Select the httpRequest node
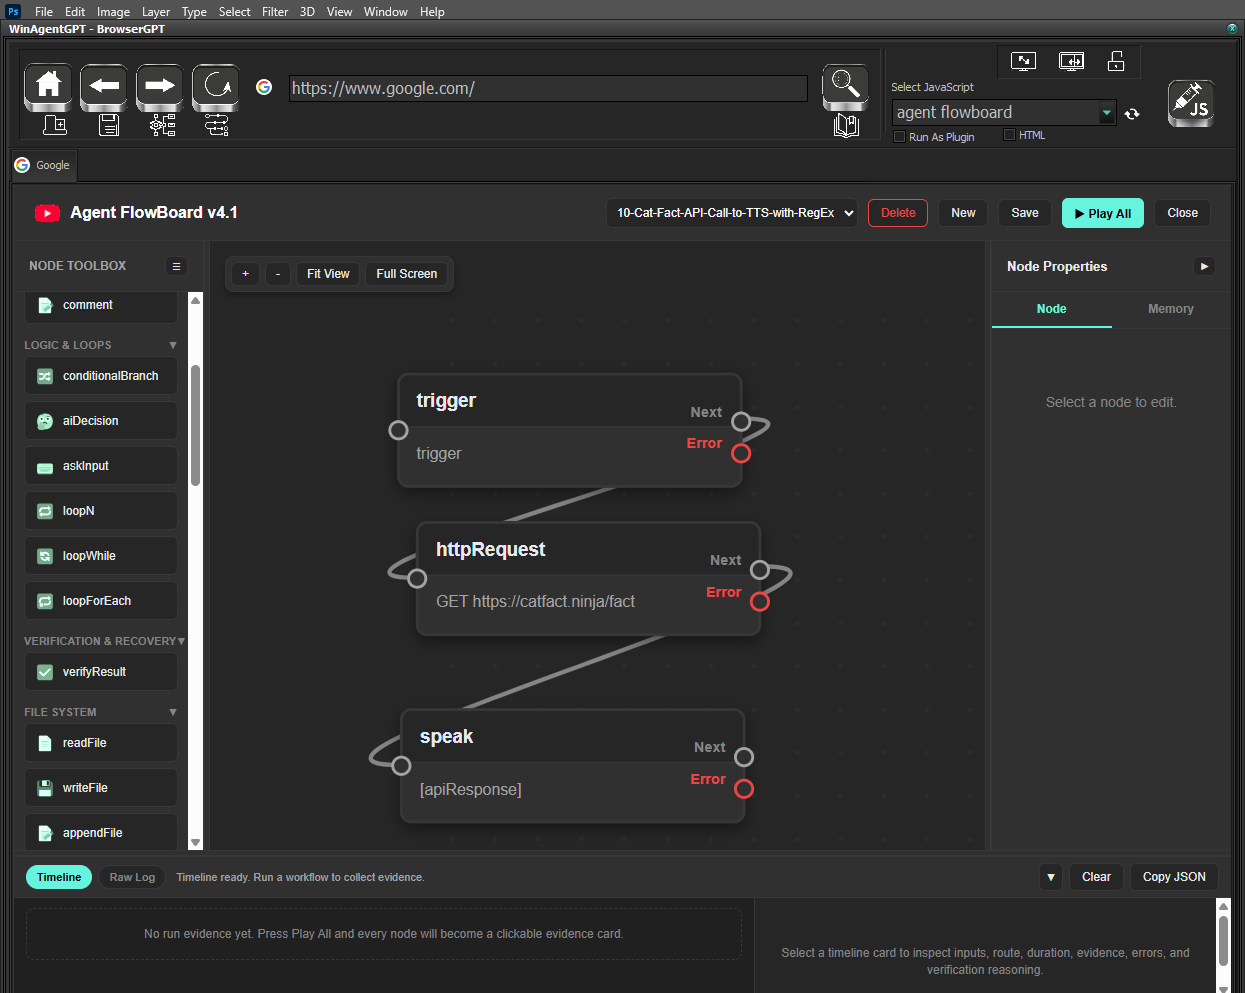This screenshot has height=993, width=1245. [588, 578]
